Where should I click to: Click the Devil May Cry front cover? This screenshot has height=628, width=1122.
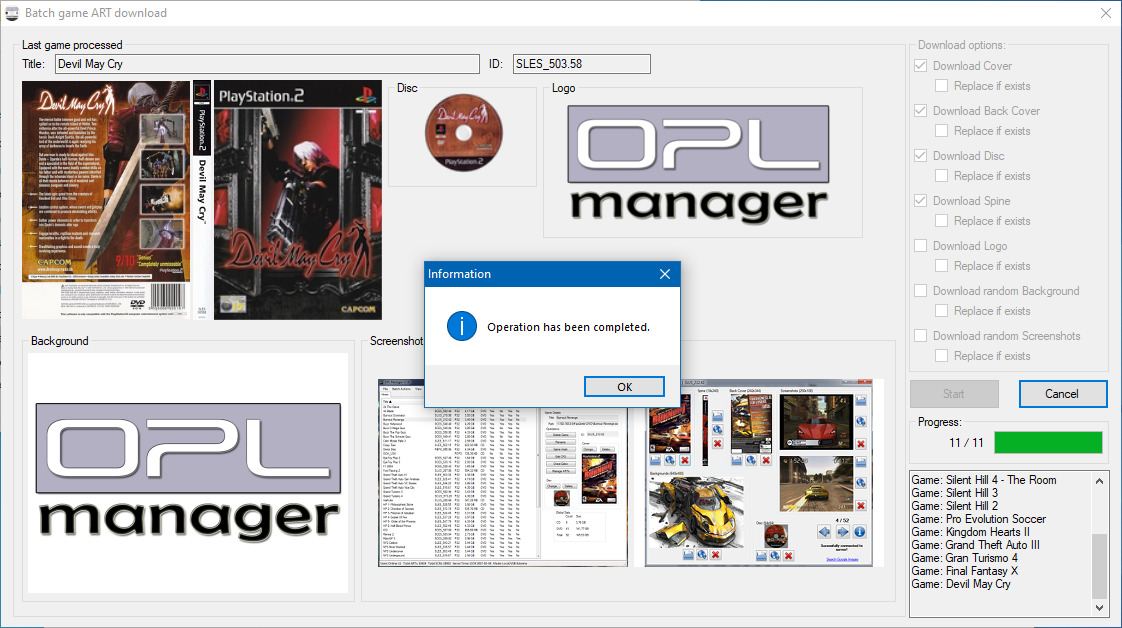(x=298, y=200)
